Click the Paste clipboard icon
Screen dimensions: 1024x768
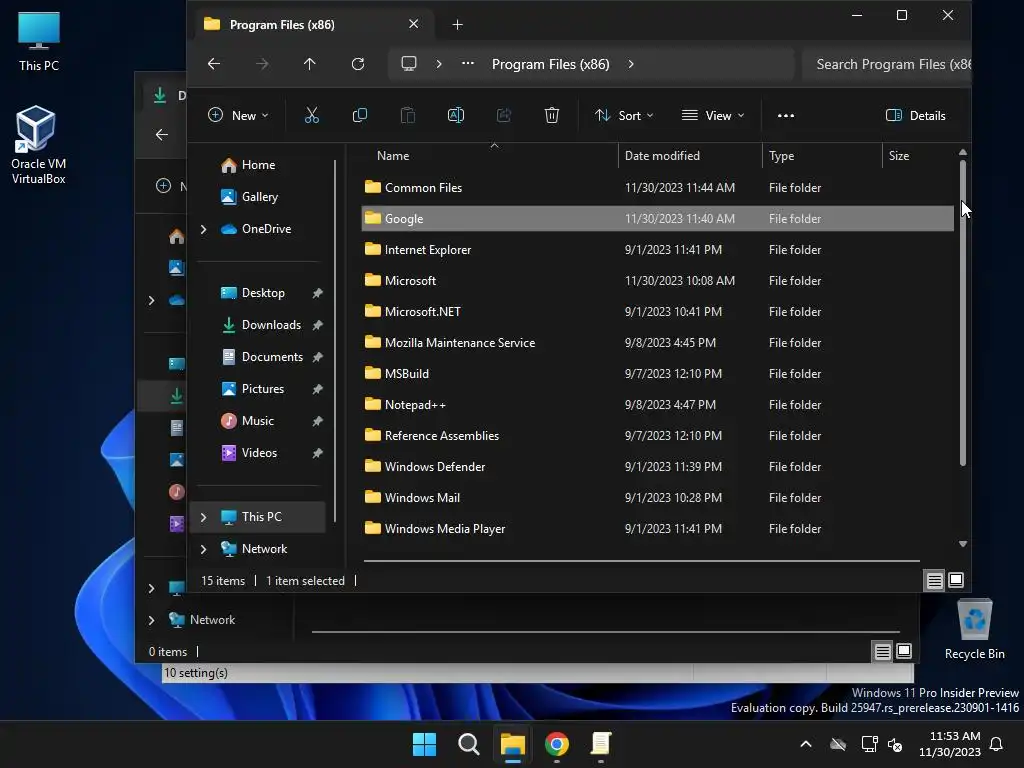(x=408, y=116)
